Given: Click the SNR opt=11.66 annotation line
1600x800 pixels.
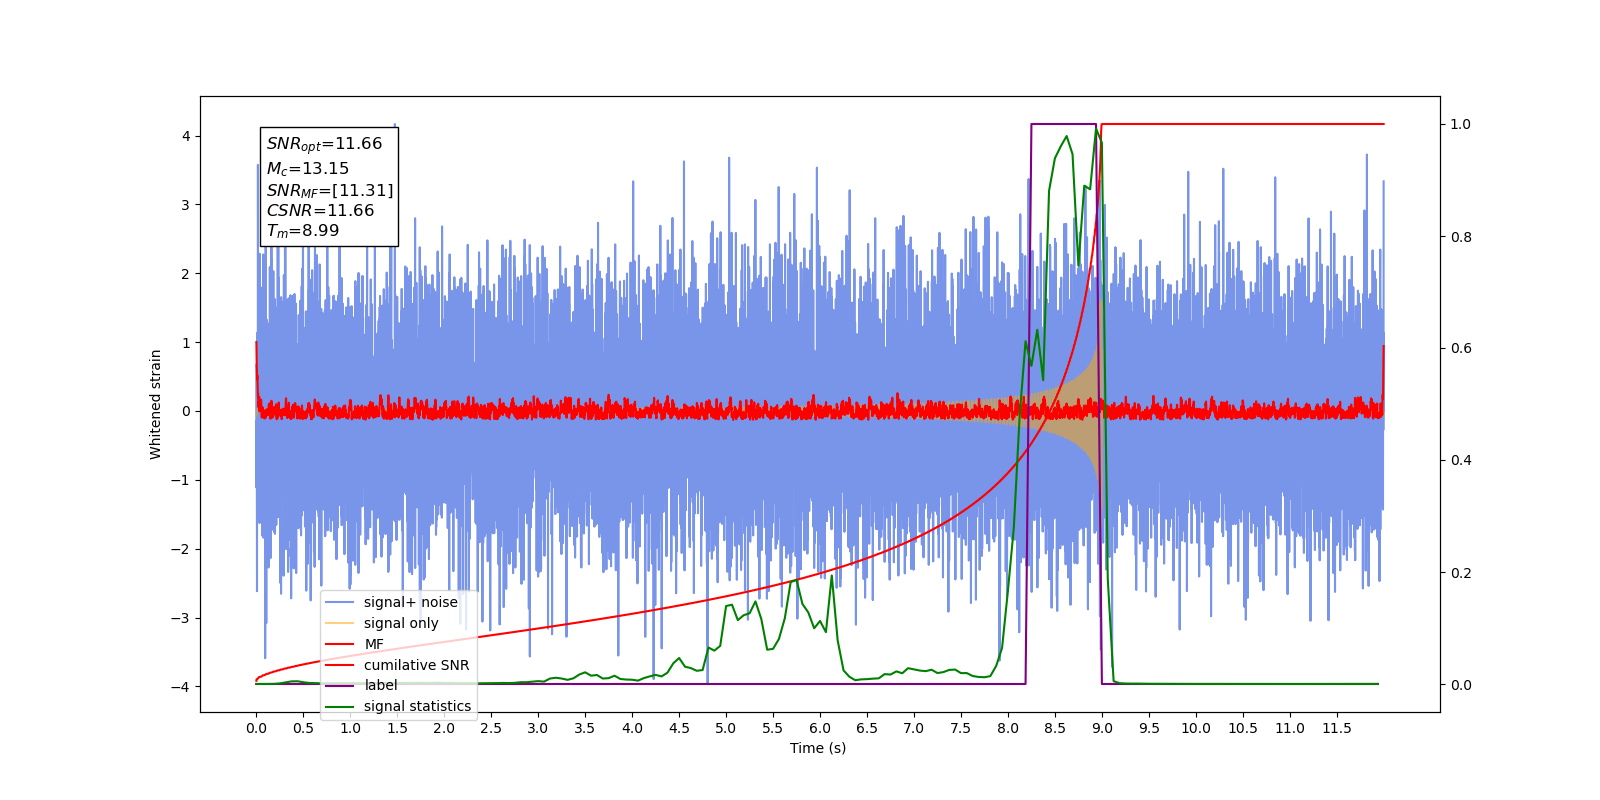Looking at the screenshot, I should (x=324, y=144).
